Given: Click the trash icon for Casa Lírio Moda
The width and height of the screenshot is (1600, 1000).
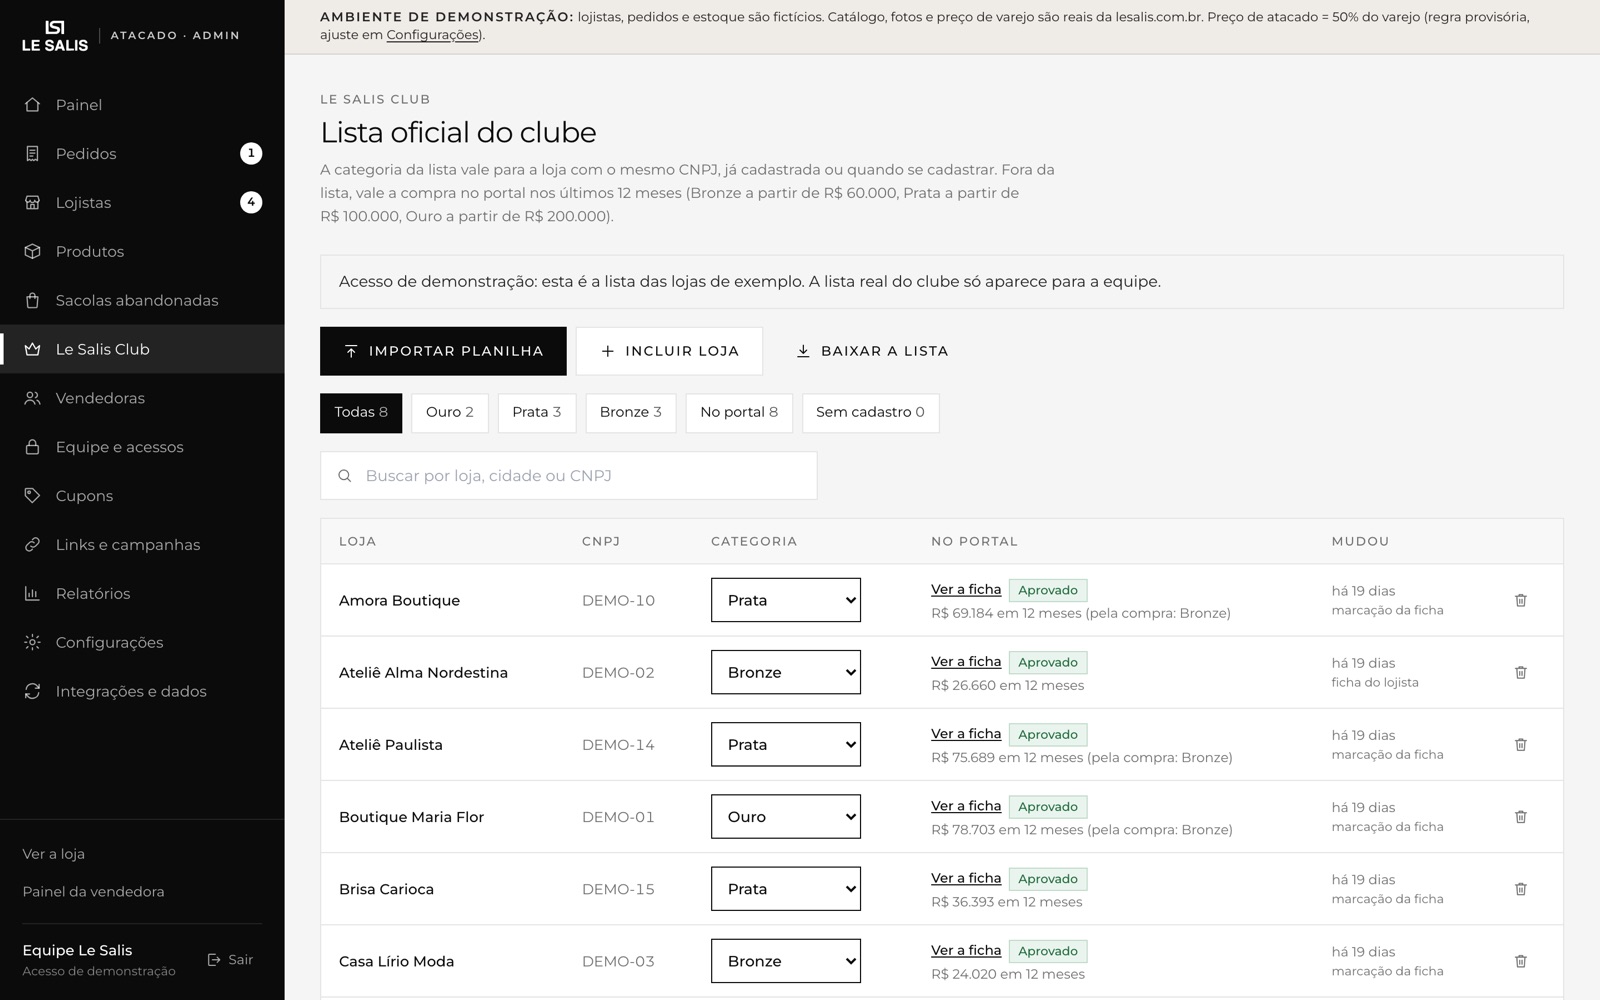Looking at the screenshot, I should 1520,961.
